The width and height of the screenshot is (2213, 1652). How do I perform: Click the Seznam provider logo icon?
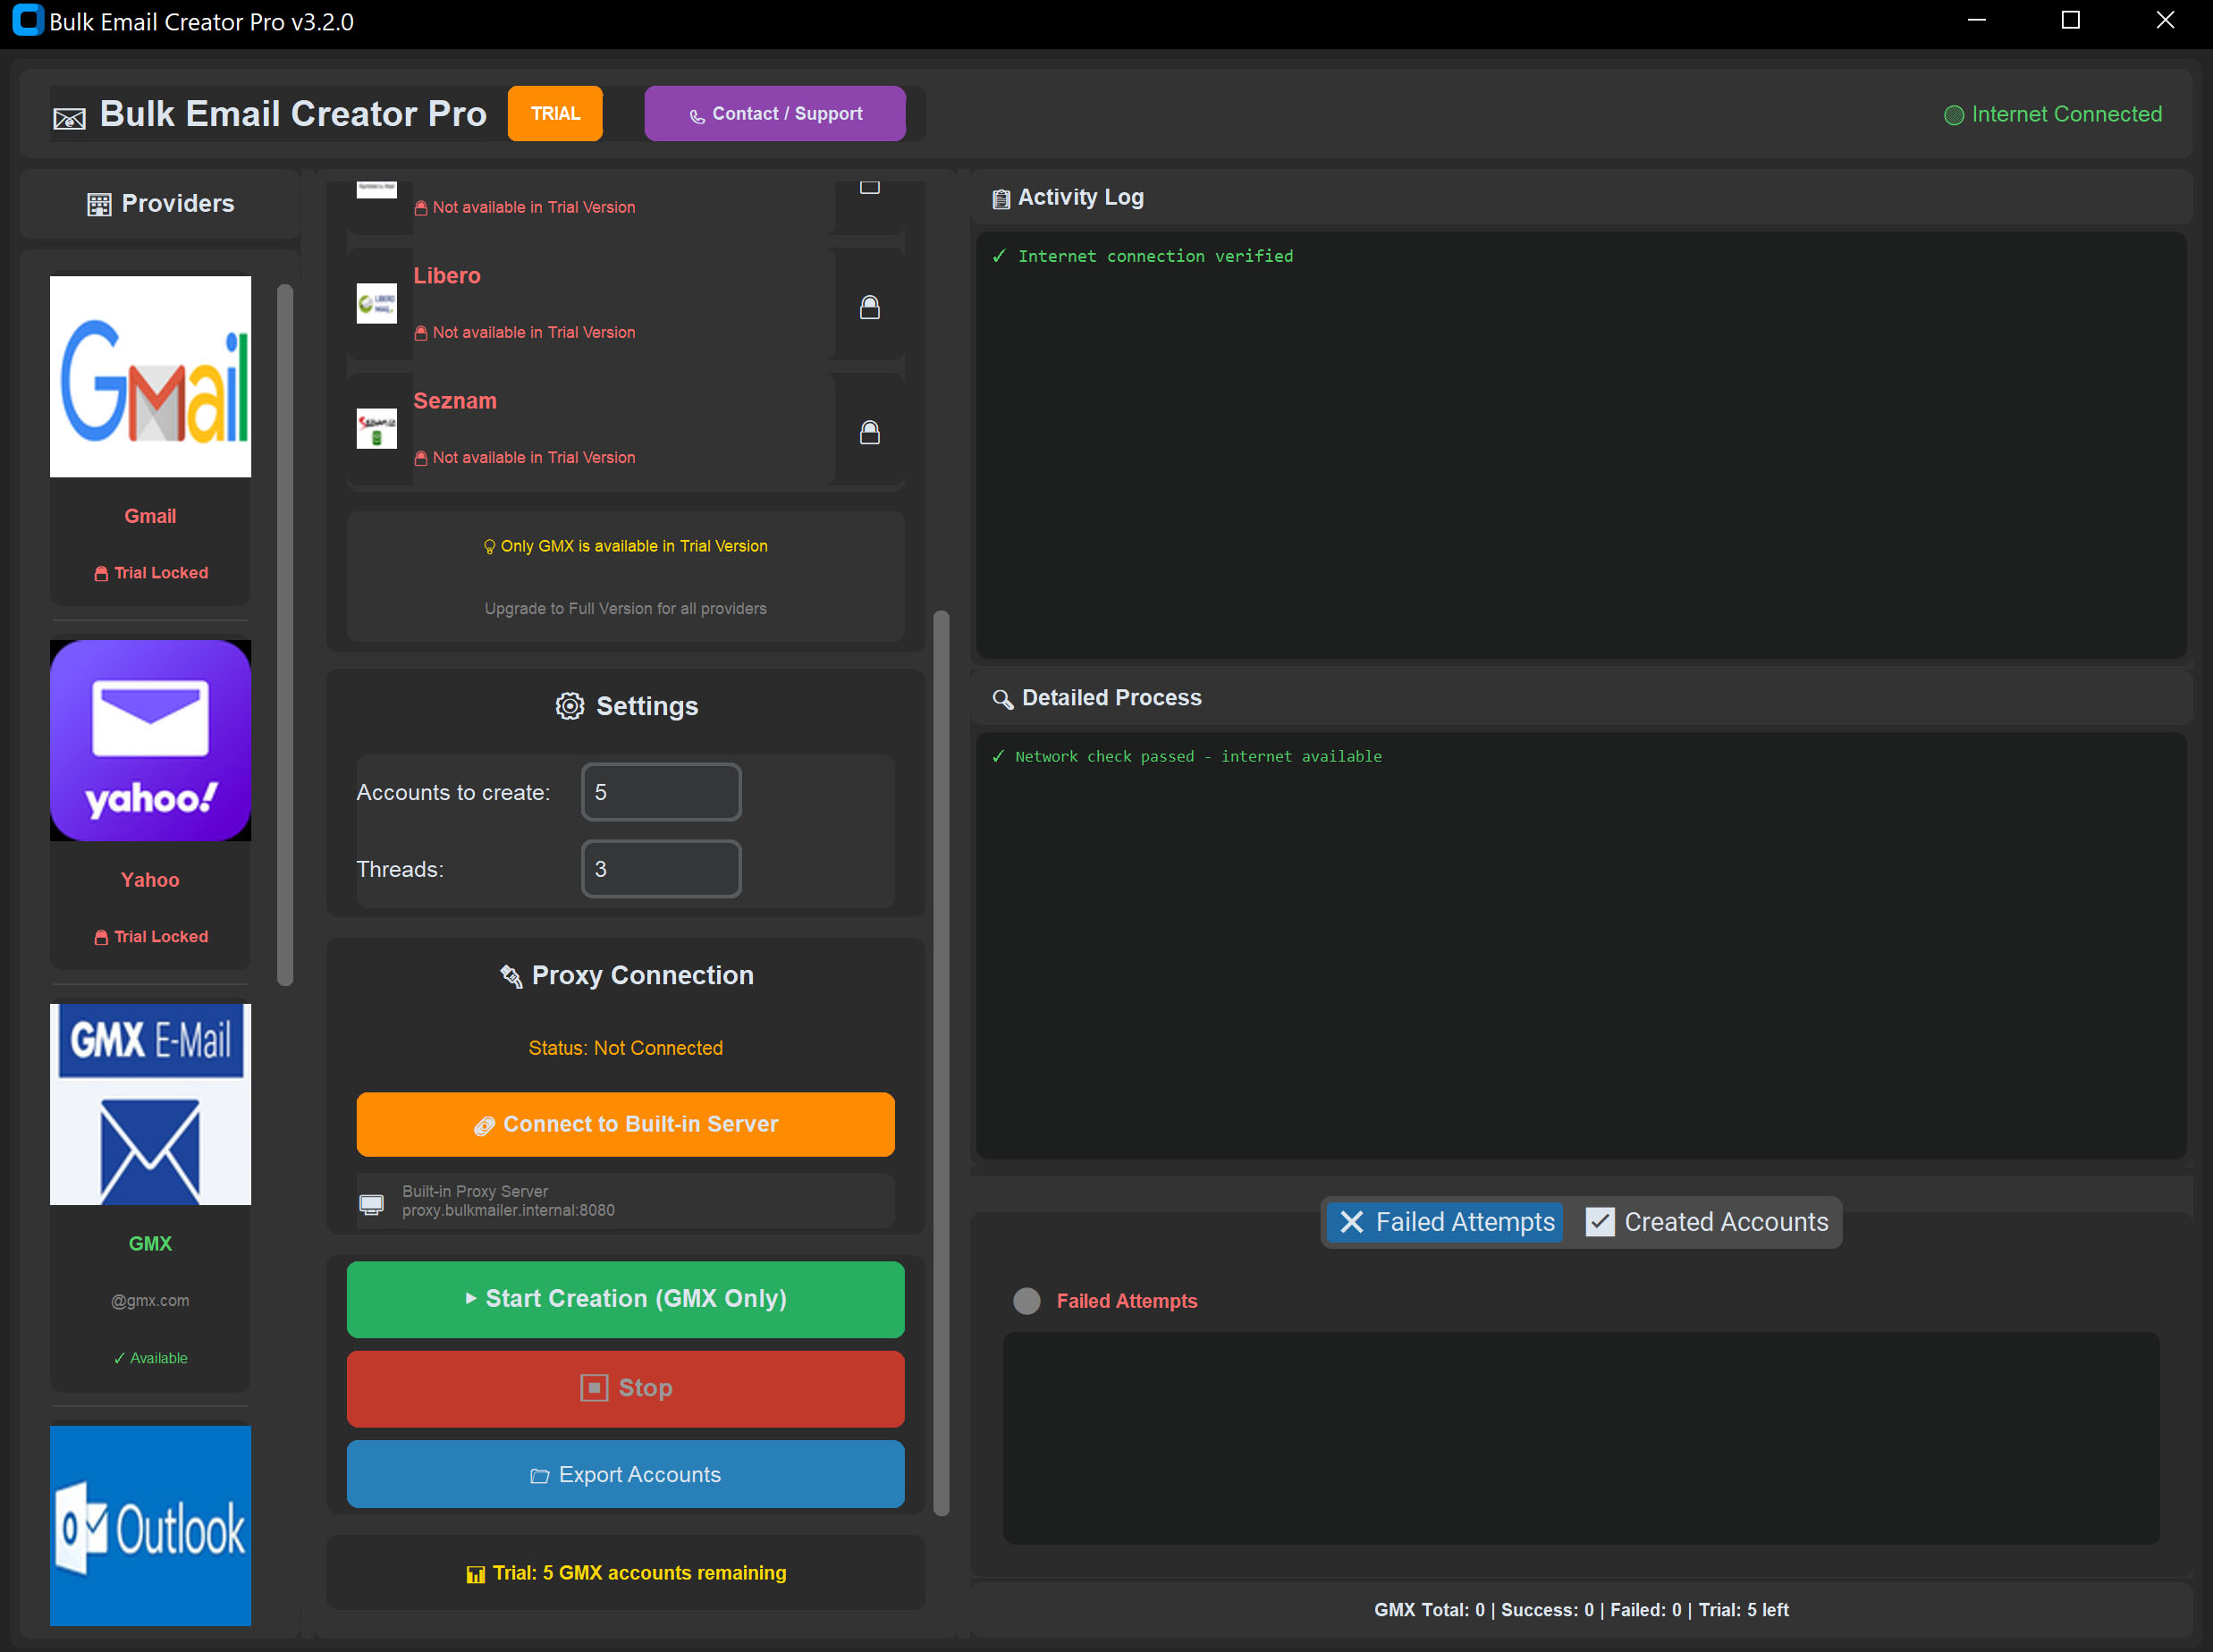376,428
